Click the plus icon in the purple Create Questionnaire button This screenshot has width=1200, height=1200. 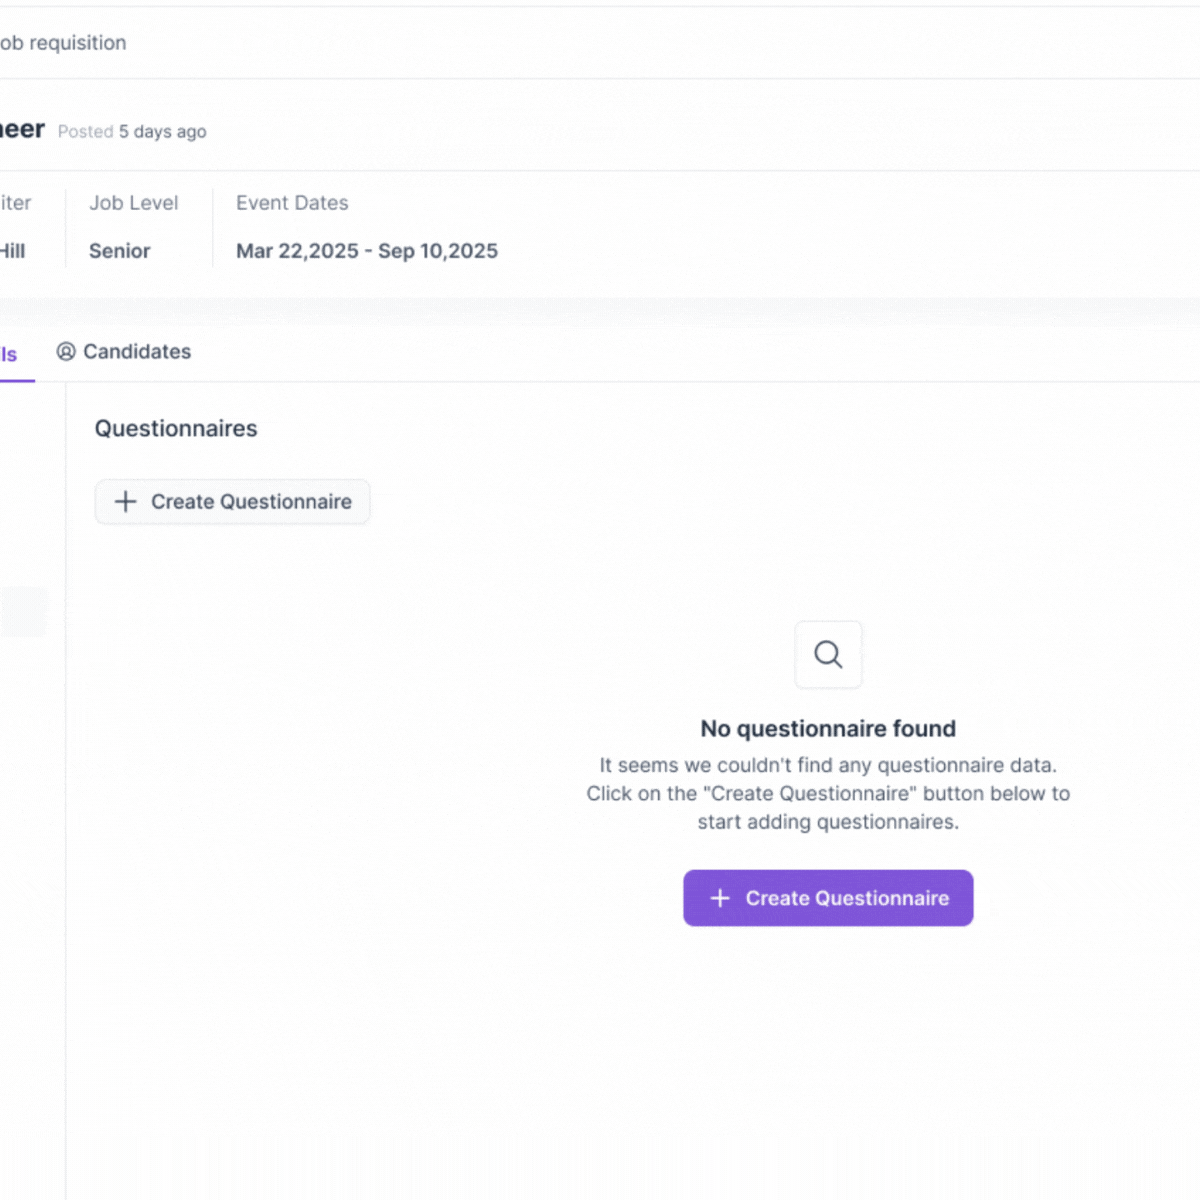click(720, 898)
